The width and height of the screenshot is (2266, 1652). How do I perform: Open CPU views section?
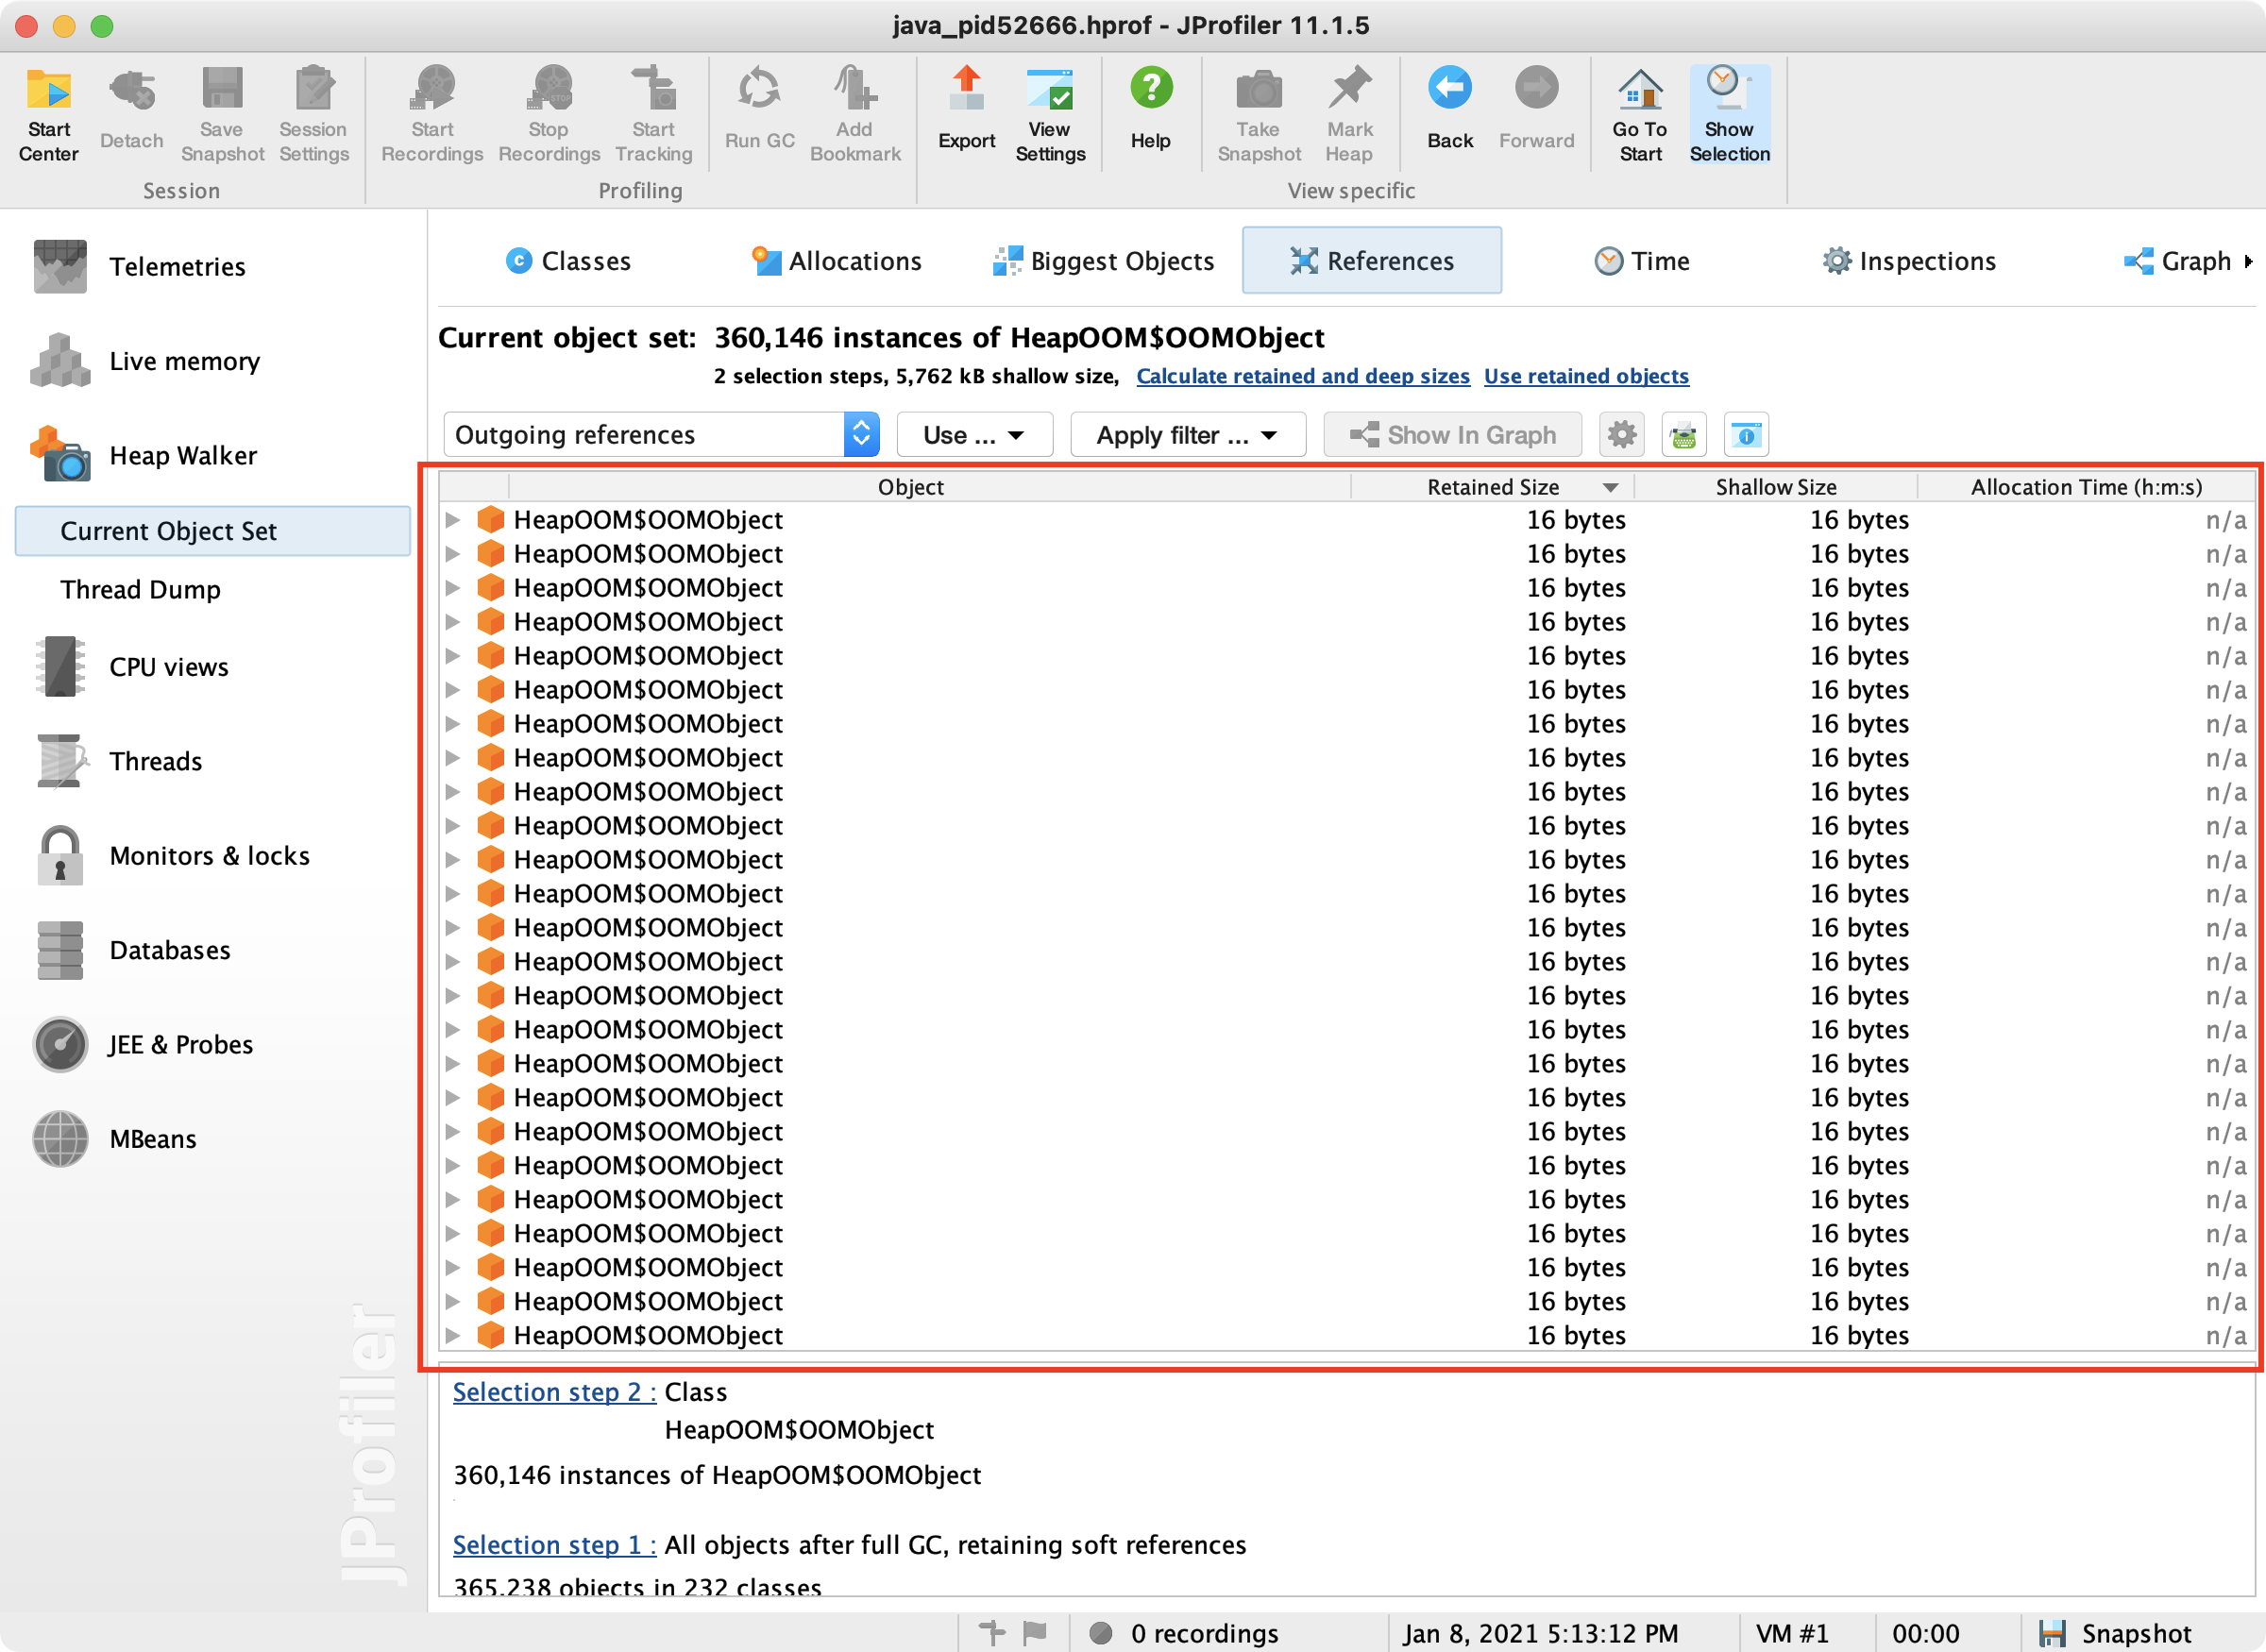pyautogui.click(x=131, y=667)
